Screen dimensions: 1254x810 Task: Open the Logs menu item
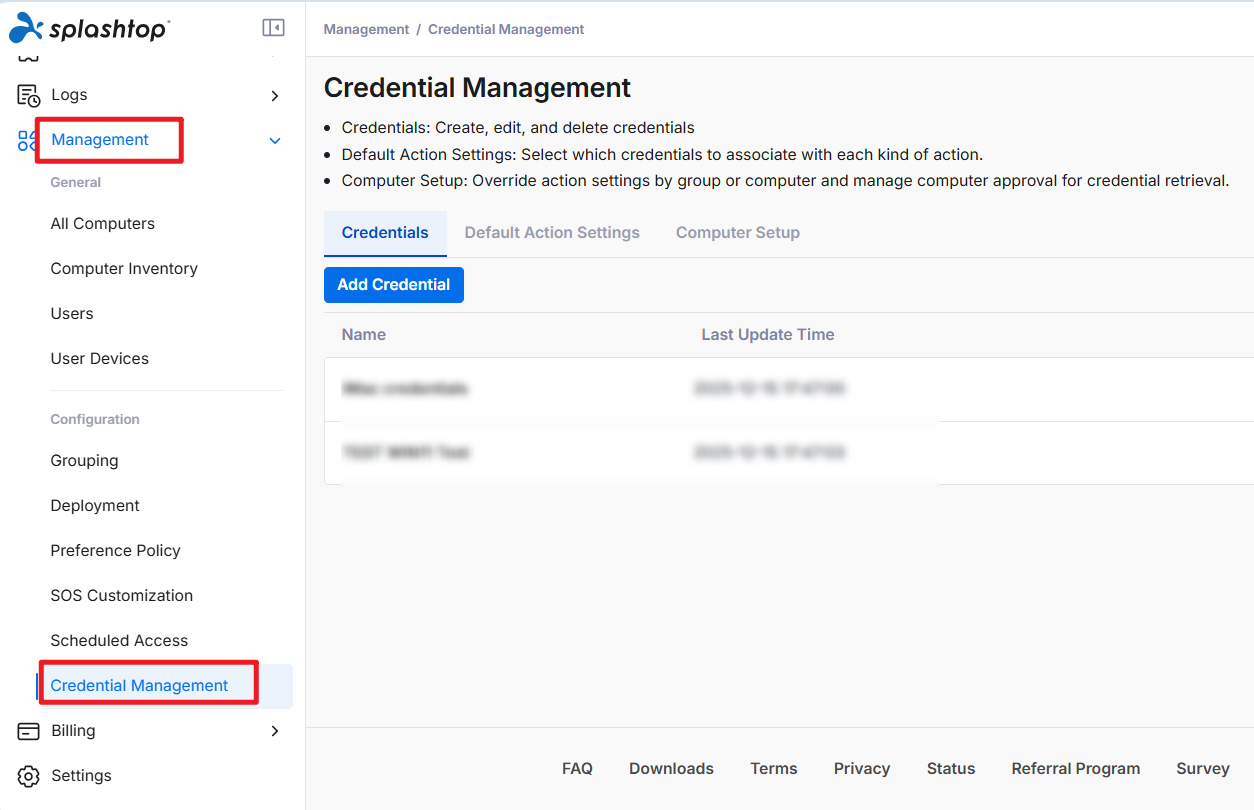tap(69, 95)
